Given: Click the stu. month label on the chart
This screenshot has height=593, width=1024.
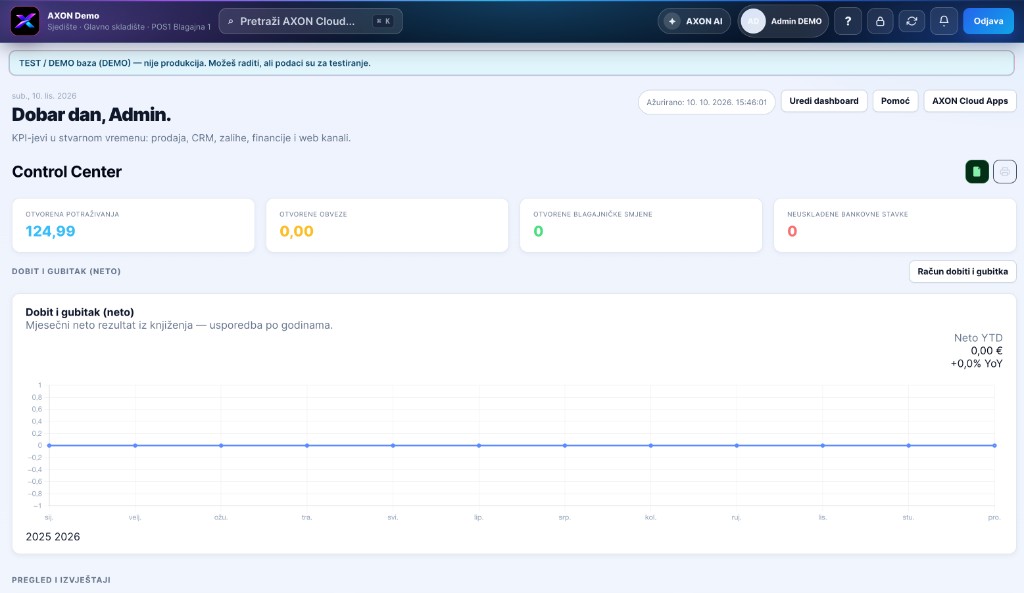Looking at the screenshot, I should coord(908,517).
